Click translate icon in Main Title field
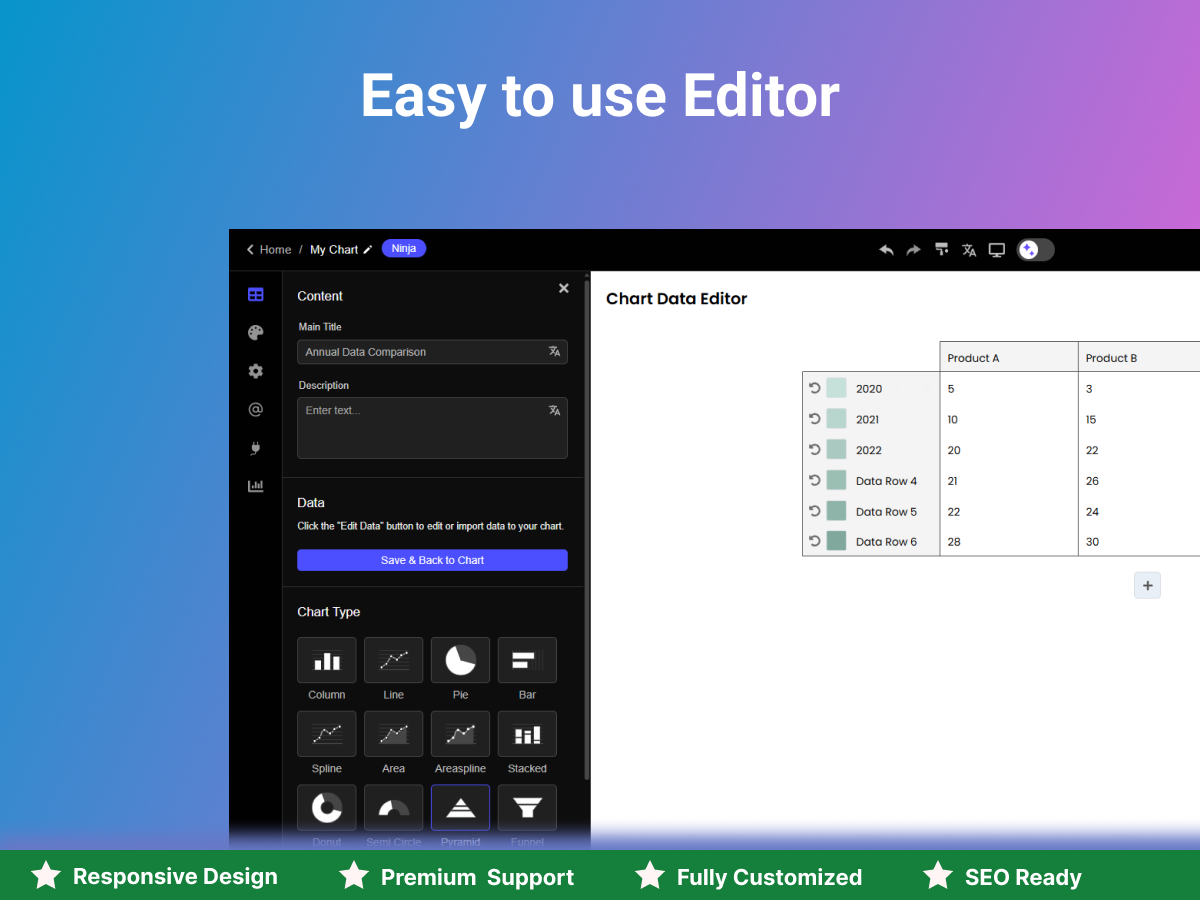 (554, 352)
